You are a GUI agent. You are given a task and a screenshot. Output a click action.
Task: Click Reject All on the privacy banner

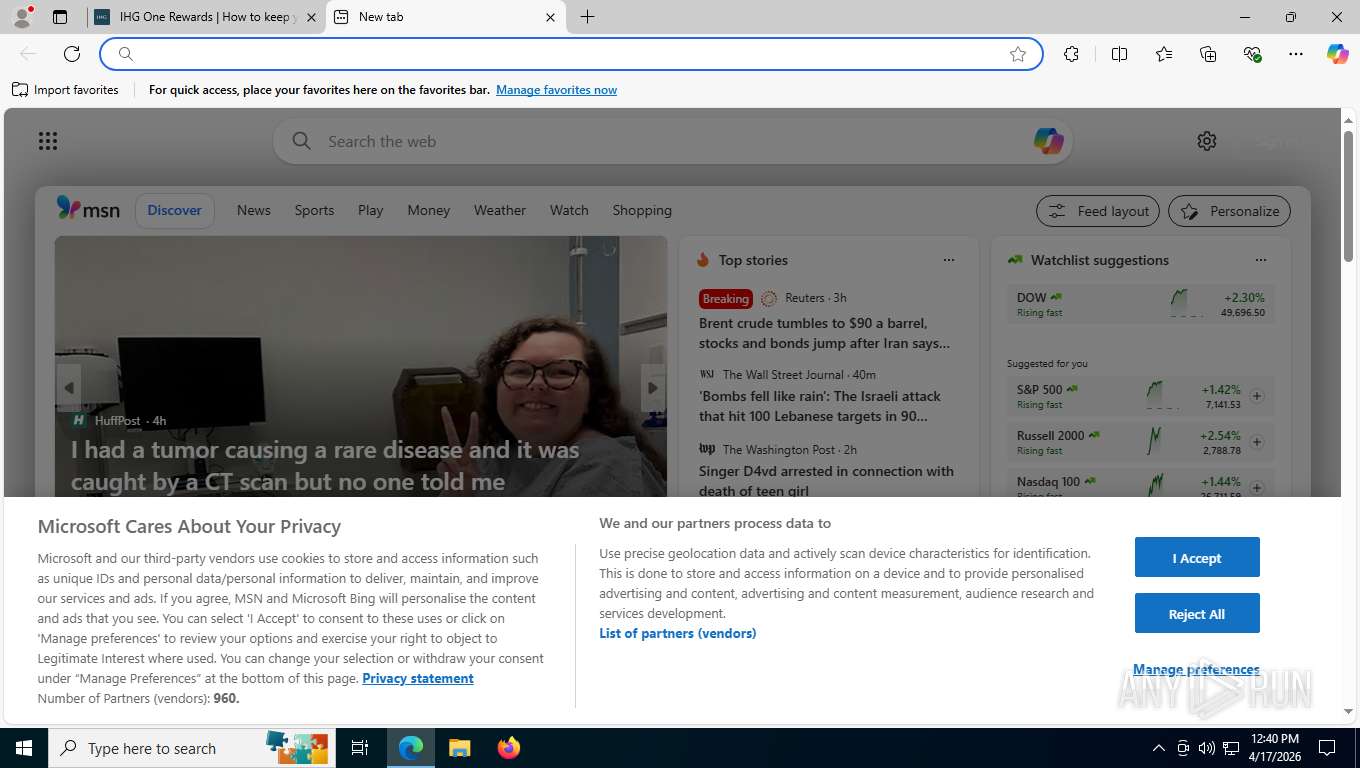click(x=1197, y=614)
